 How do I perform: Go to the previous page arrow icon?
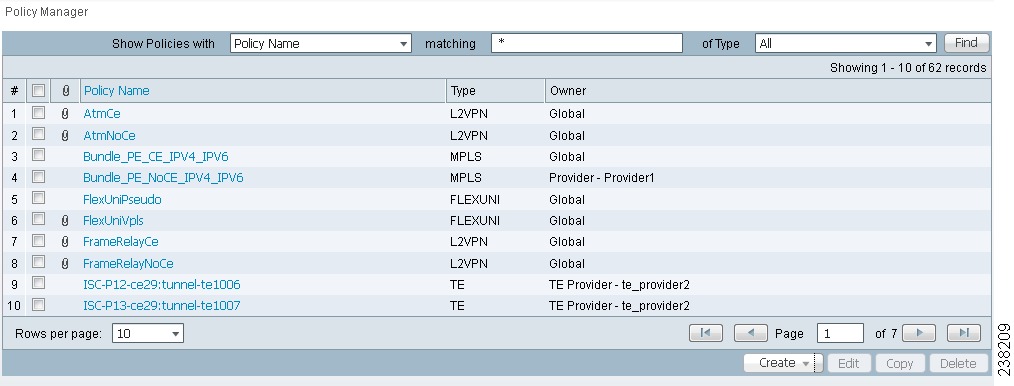coord(751,333)
